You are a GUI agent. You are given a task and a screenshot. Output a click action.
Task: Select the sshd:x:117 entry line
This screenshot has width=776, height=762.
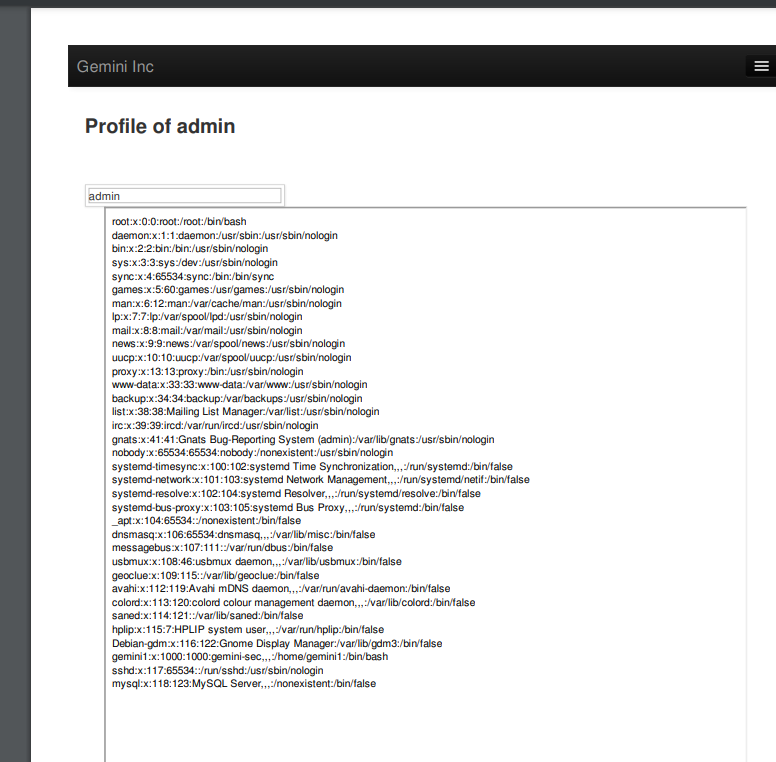point(217,670)
